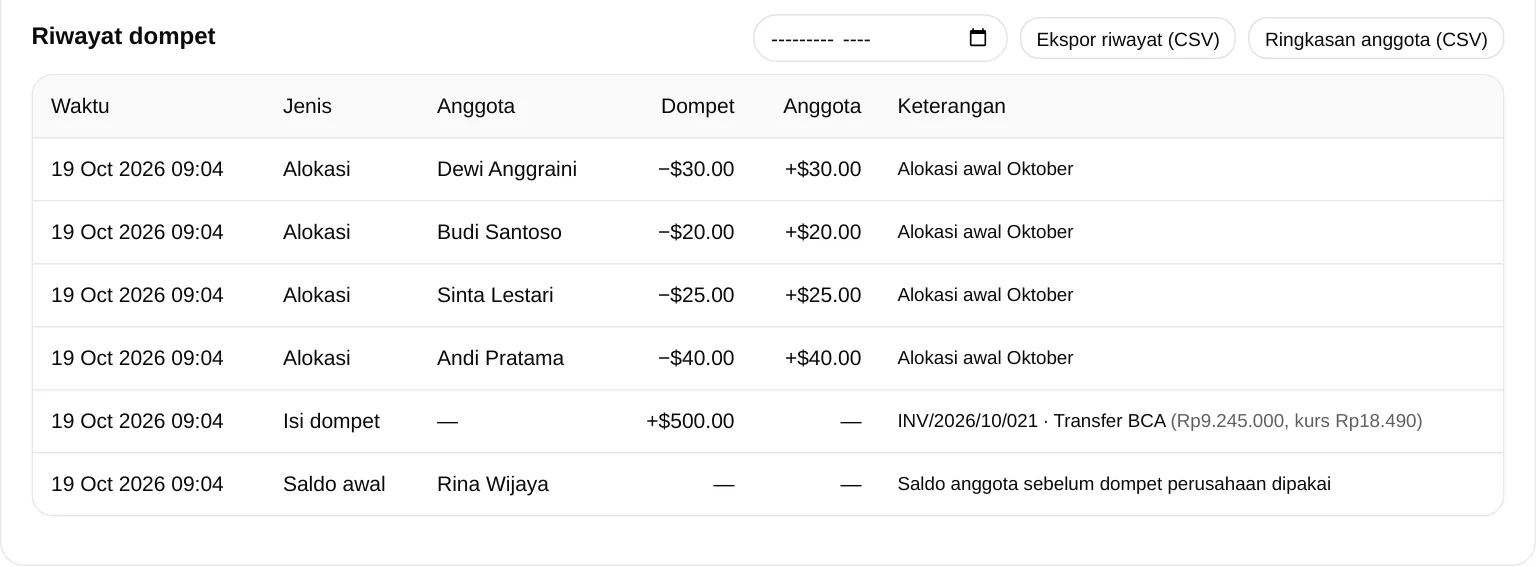
Task: Click the −$25.00 wallet amount
Action: point(696,295)
